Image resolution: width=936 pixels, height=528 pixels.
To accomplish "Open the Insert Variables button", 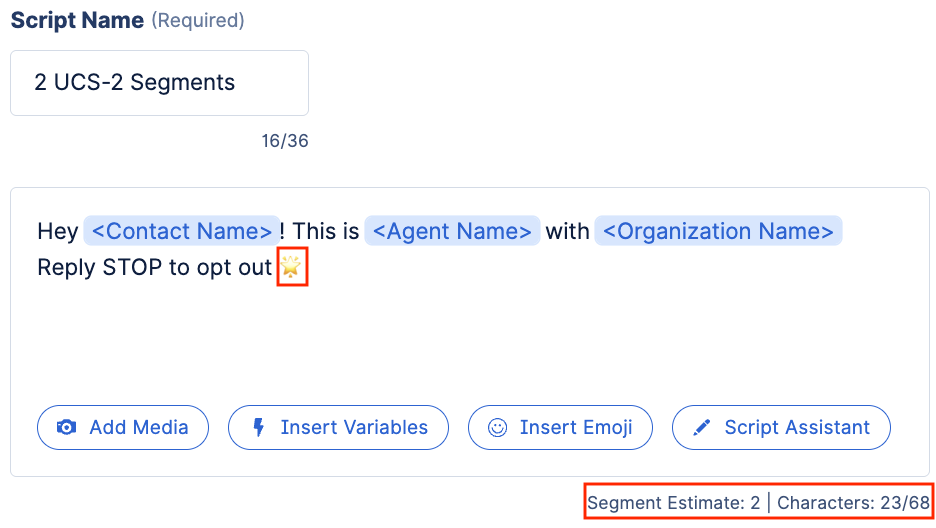I will (x=338, y=427).
